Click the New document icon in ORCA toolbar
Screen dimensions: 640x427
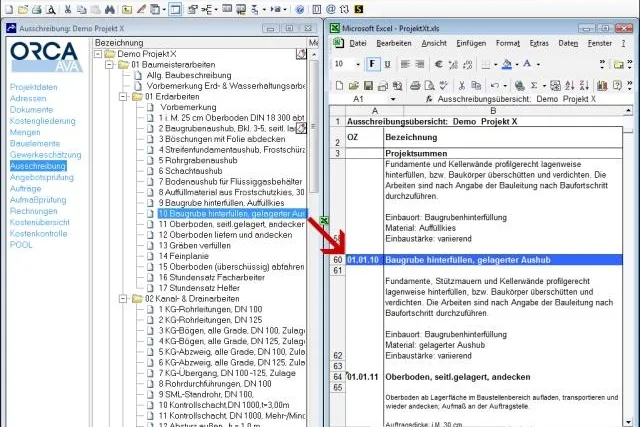(x=9, y=9)
